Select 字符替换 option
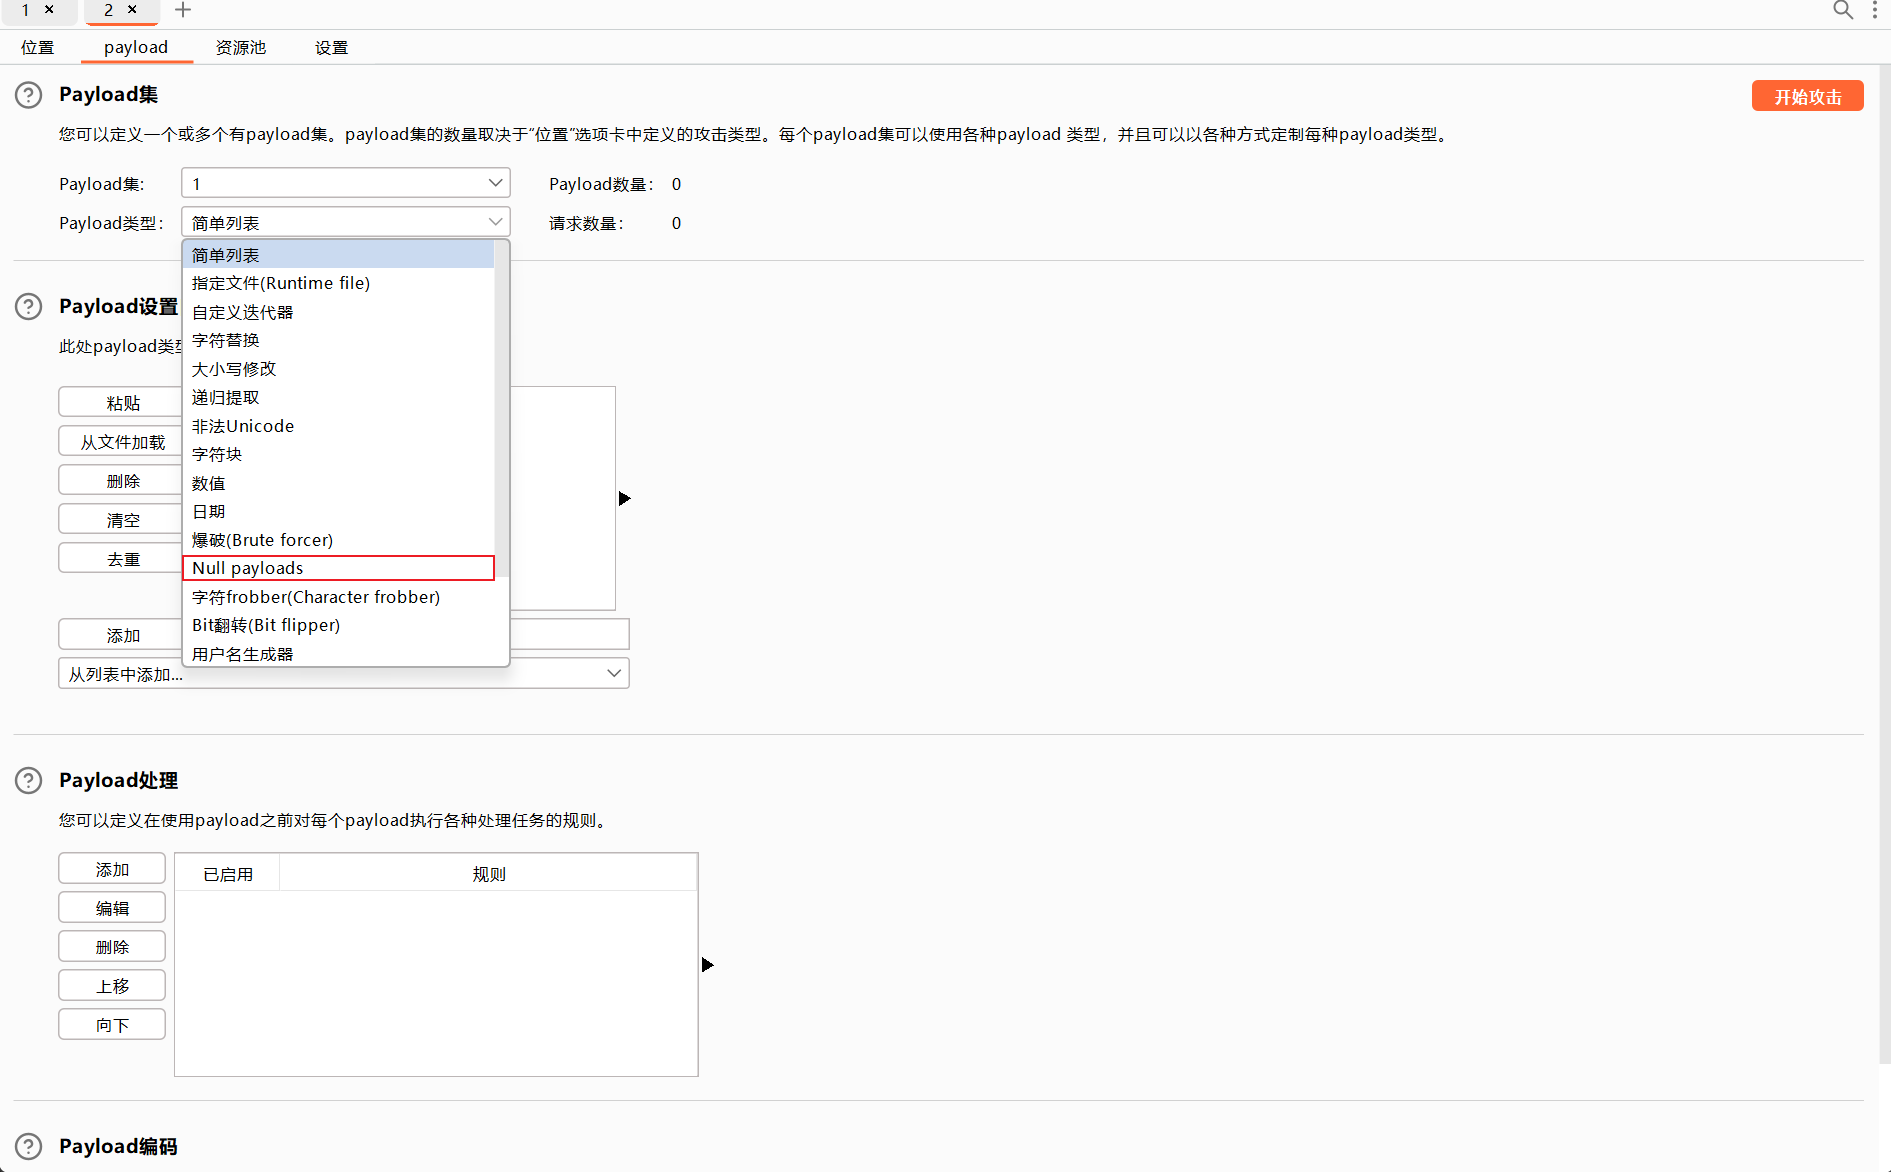This screenshot has width=1891, height=1172. [339, 340]
